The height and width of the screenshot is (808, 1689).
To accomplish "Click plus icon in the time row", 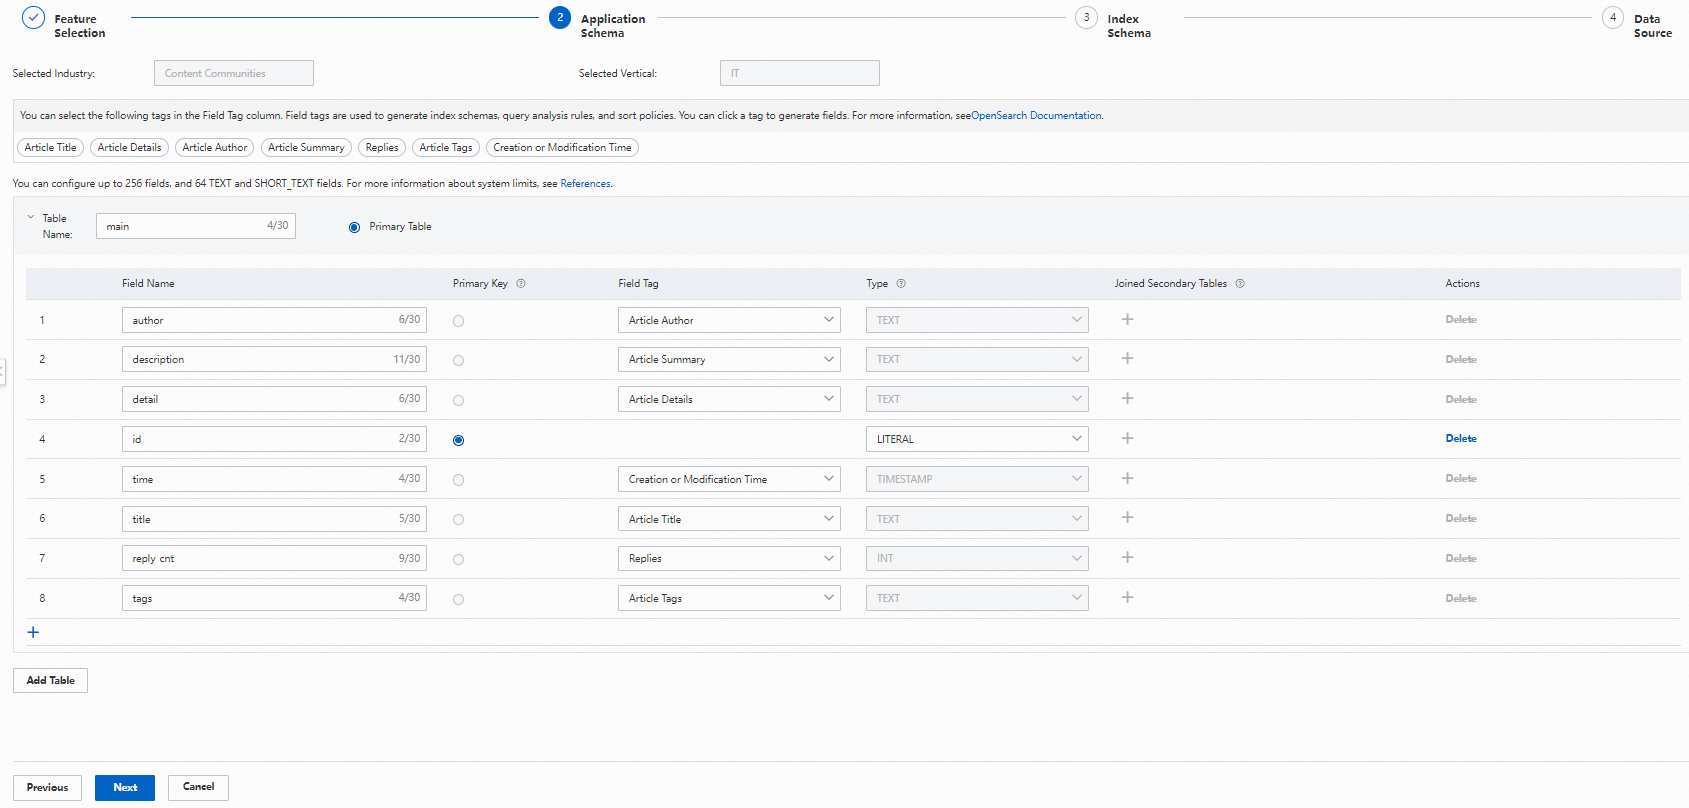I will point(1127,478).
